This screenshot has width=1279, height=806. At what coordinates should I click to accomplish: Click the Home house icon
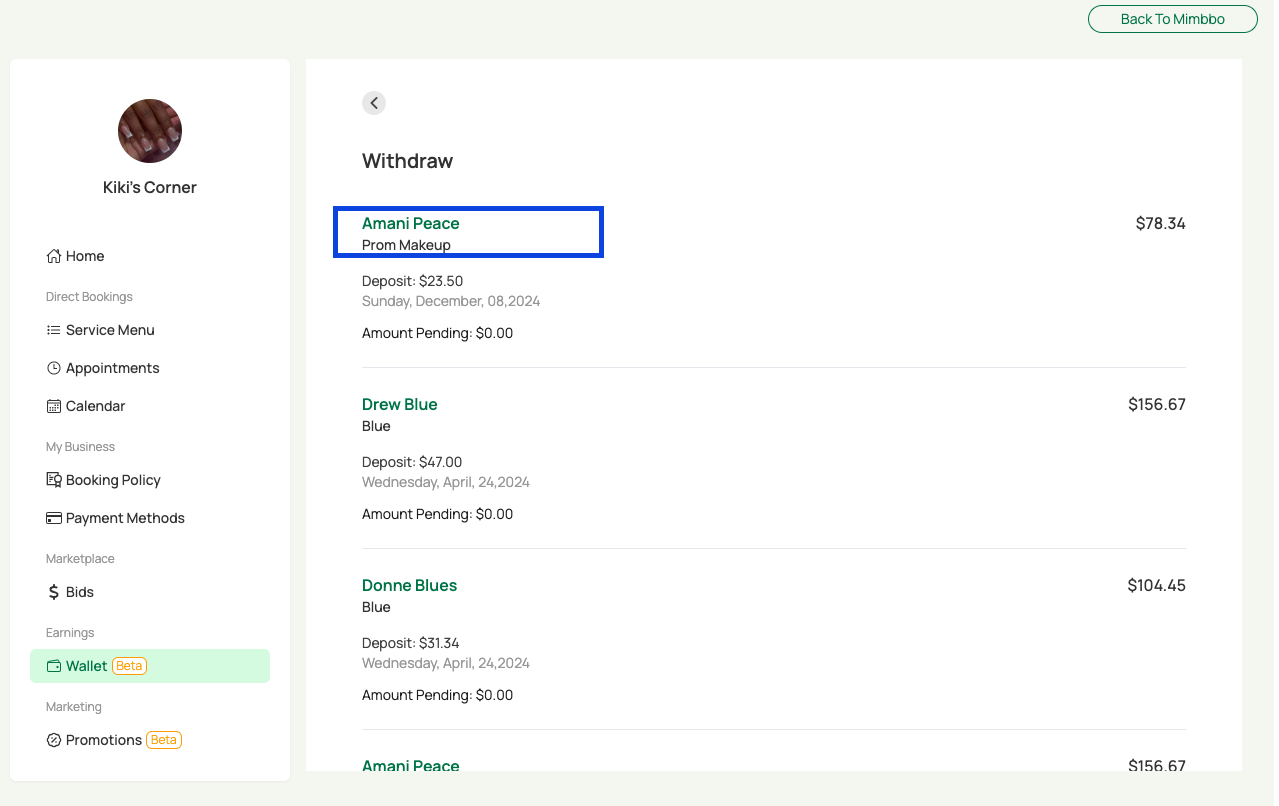[x=54, y=256]
